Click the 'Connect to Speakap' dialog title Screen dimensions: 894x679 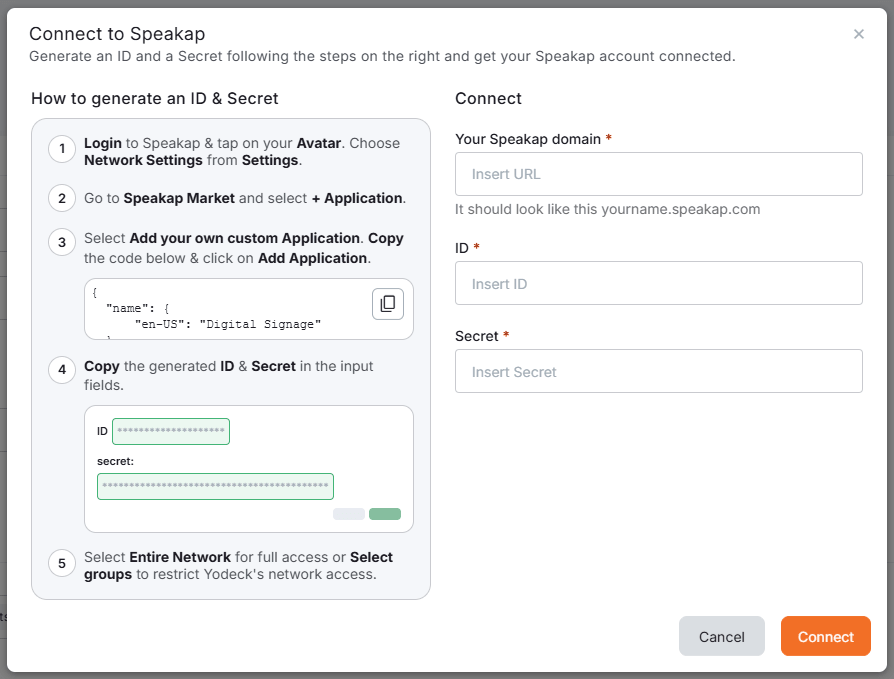point(117,34)
